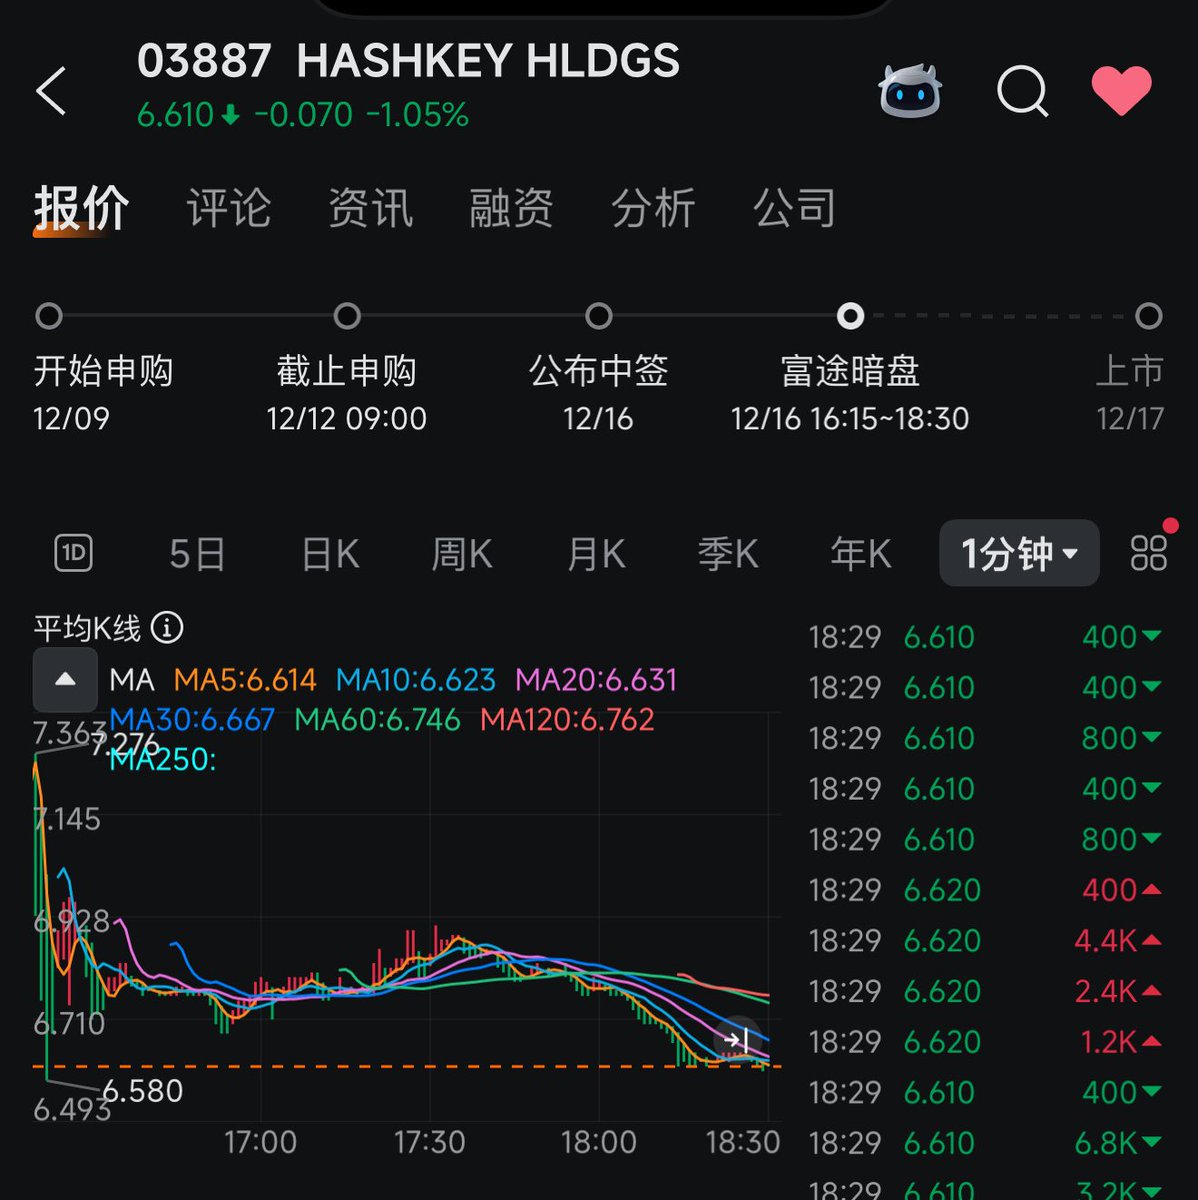Image resolution: width=1198 pixels, height=1200 pixels.
Task: Open the 1分钟 timeframe dropdown
Action: click(x=1017, y=552)
